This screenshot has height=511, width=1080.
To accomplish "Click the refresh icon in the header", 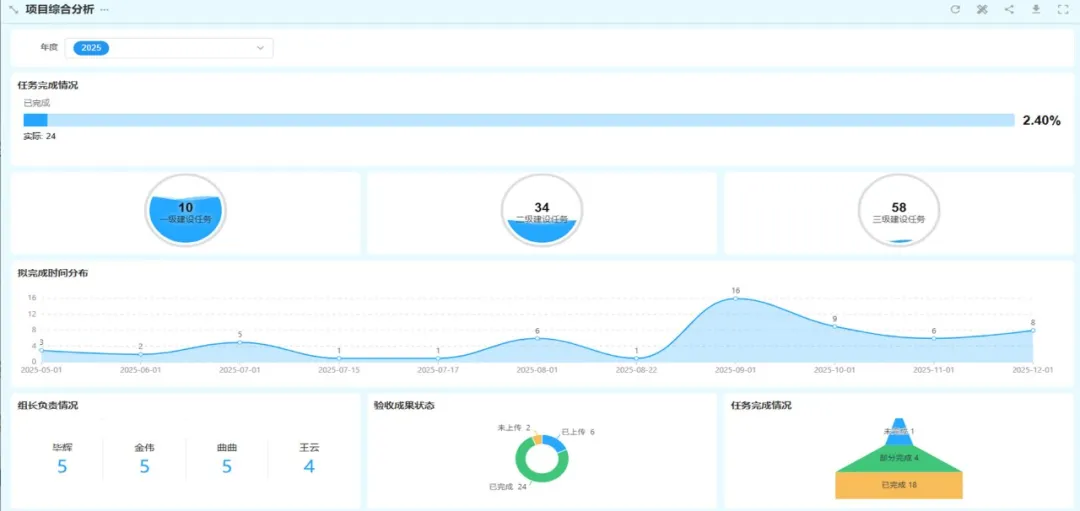I will pos(955,9).
